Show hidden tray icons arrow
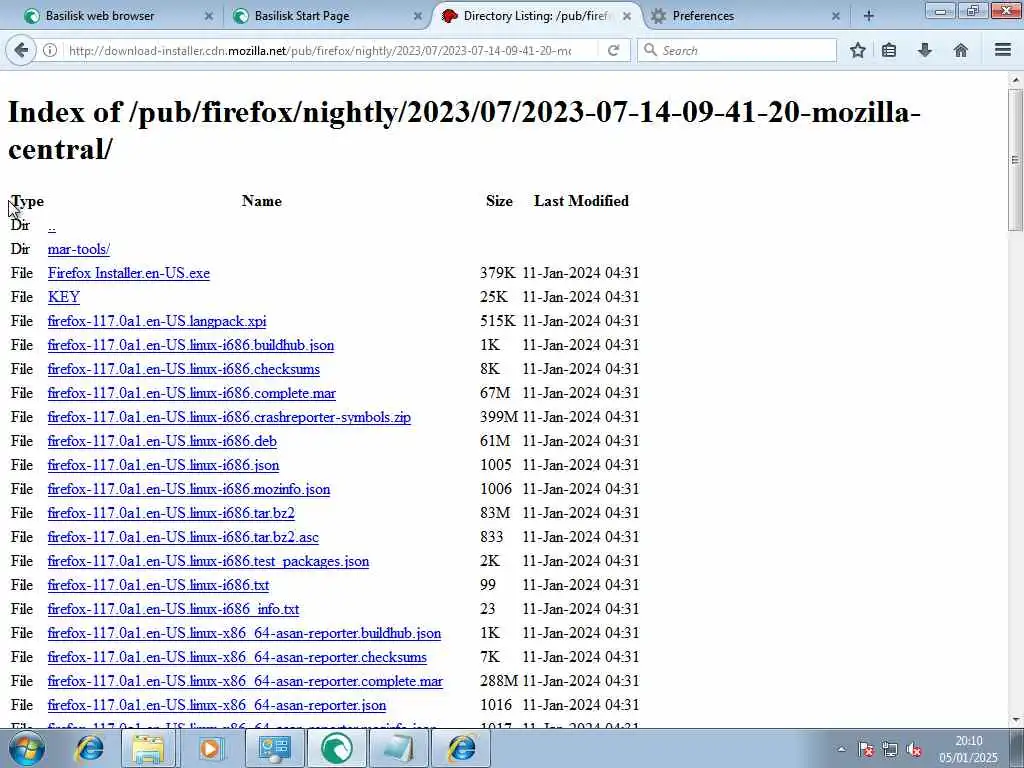The width and height of the screenshot is (1024, 768). (841, 749)
